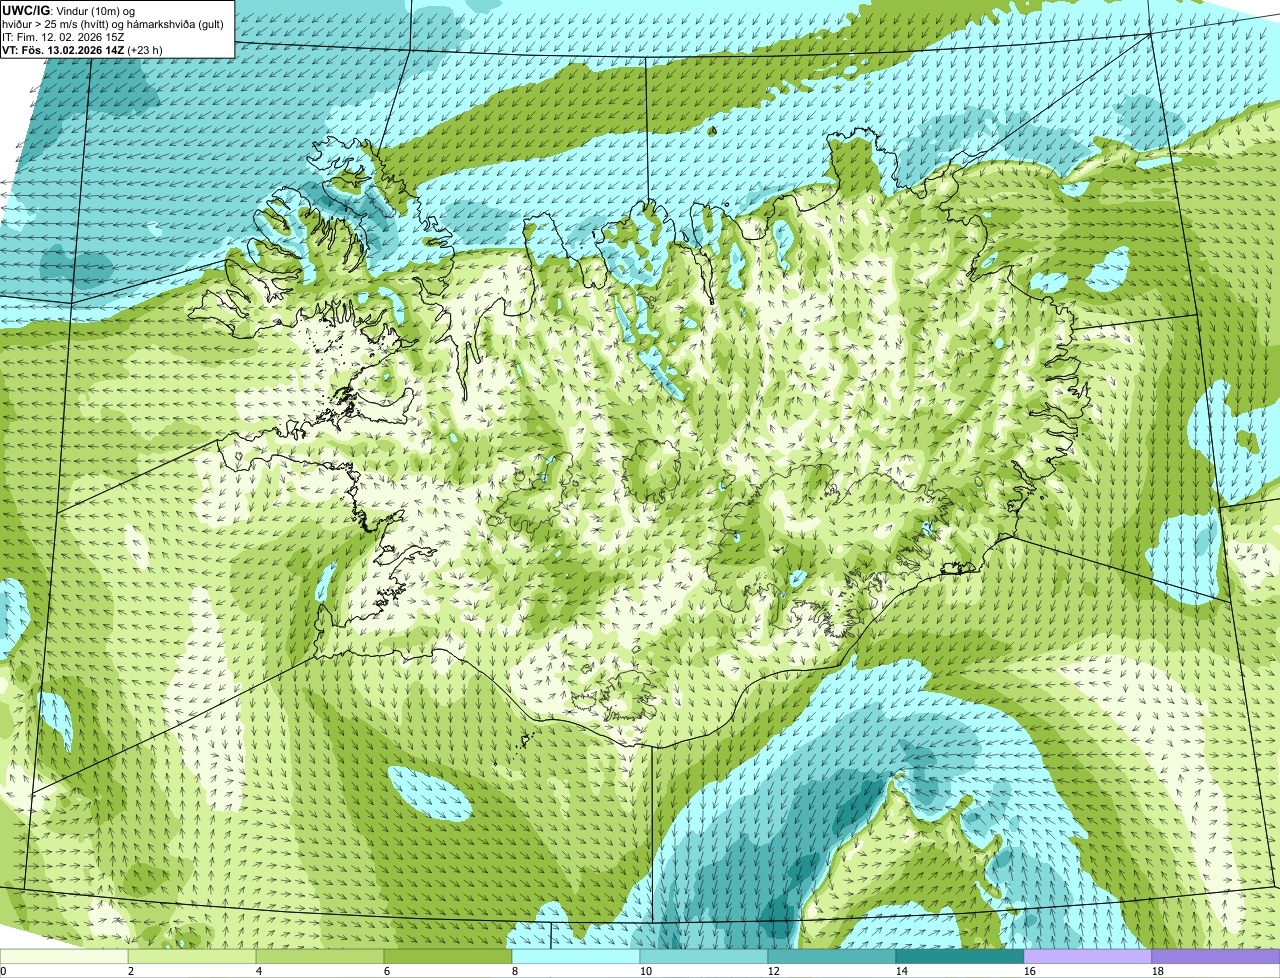1280x978 pixels.
Task: Click the teal 12–14 m/s legend swatch
Action: 832,956
